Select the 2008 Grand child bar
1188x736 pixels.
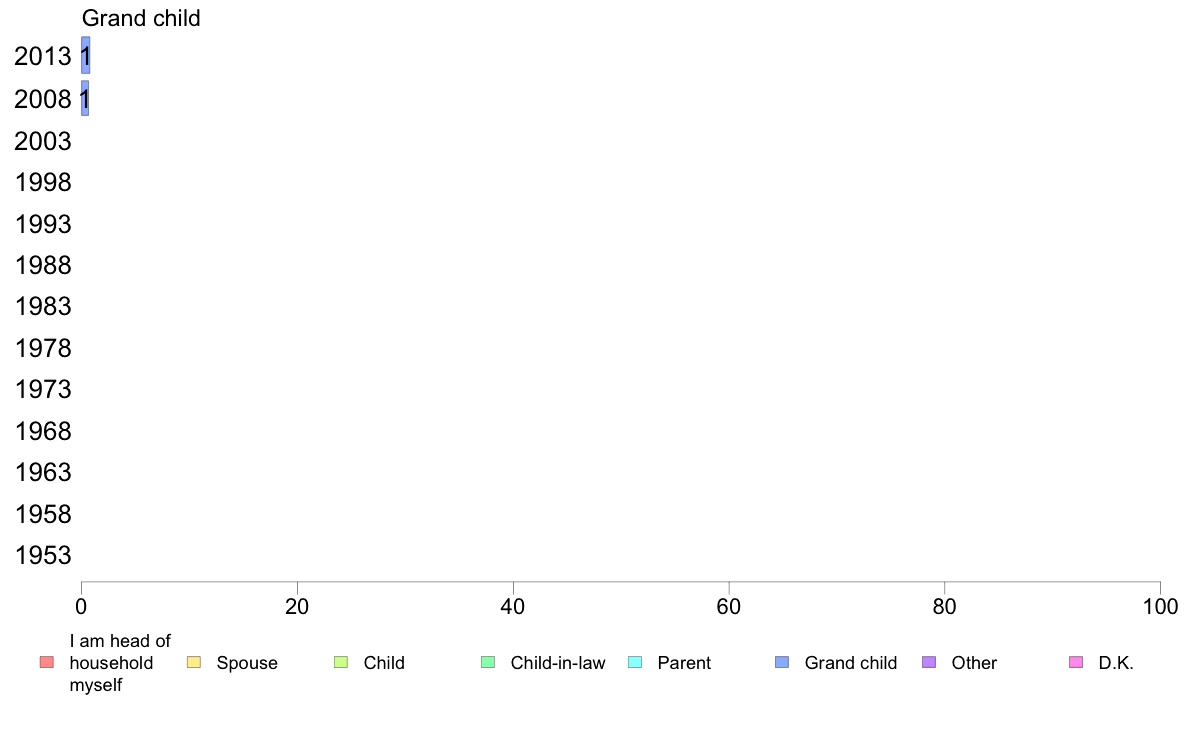coord(85,98)
